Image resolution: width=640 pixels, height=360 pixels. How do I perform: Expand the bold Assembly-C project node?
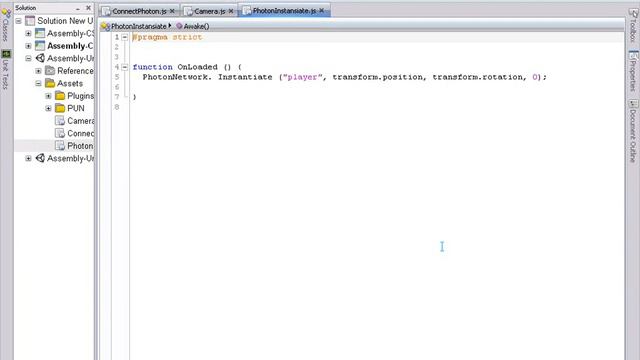28,46
